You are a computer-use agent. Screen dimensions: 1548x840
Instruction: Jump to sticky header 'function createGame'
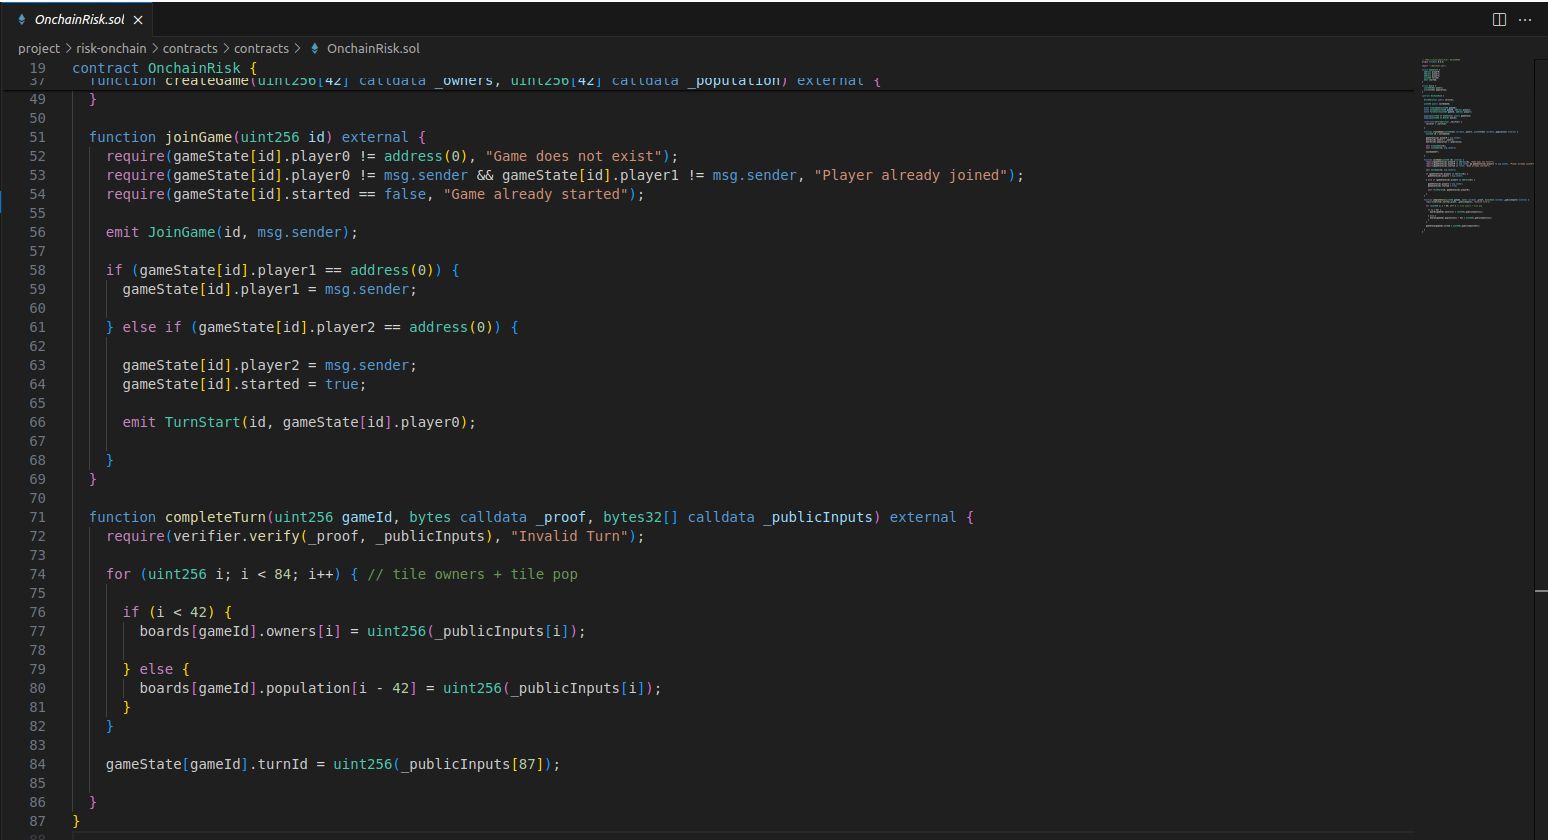pos(485,82)
